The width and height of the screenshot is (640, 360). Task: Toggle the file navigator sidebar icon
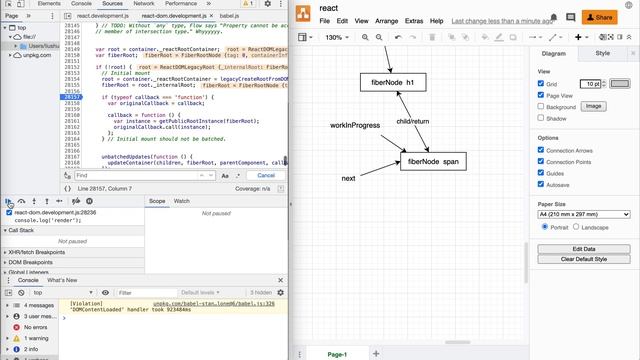68,16
